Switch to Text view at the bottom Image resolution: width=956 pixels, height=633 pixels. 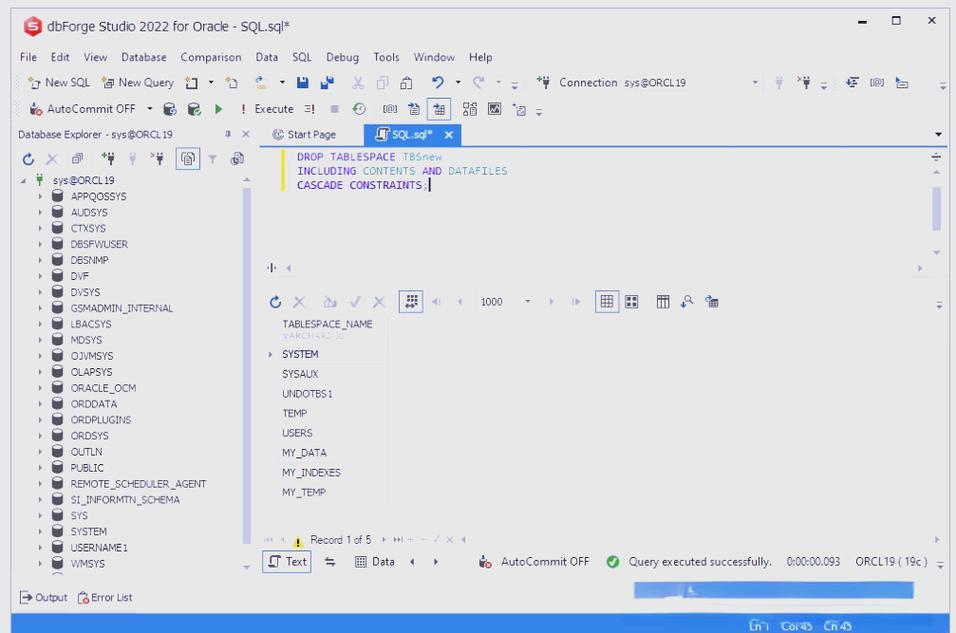[286, 562]
